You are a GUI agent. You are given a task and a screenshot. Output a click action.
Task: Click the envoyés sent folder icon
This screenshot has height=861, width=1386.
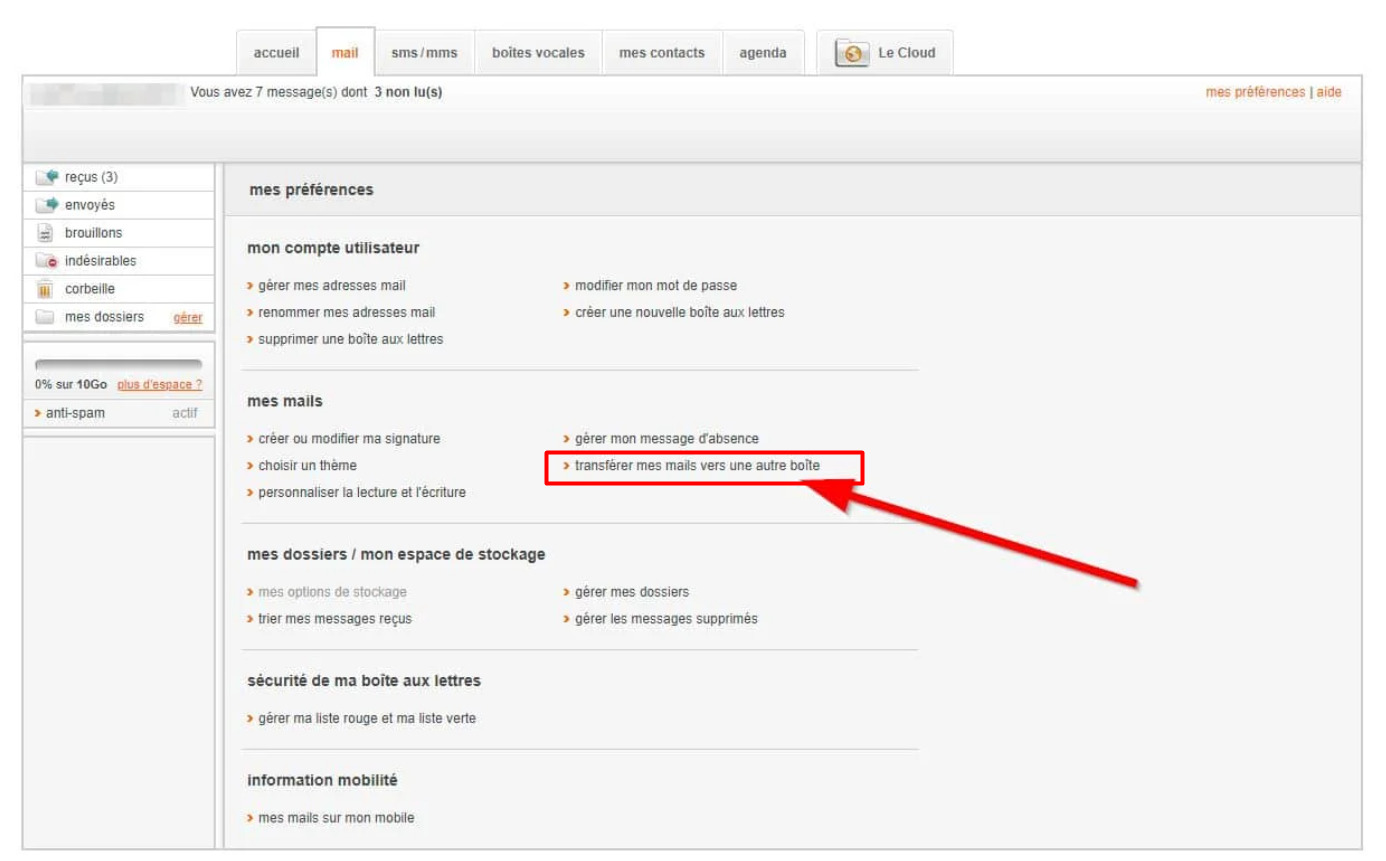pyautogui.click(x=47, y=205)
